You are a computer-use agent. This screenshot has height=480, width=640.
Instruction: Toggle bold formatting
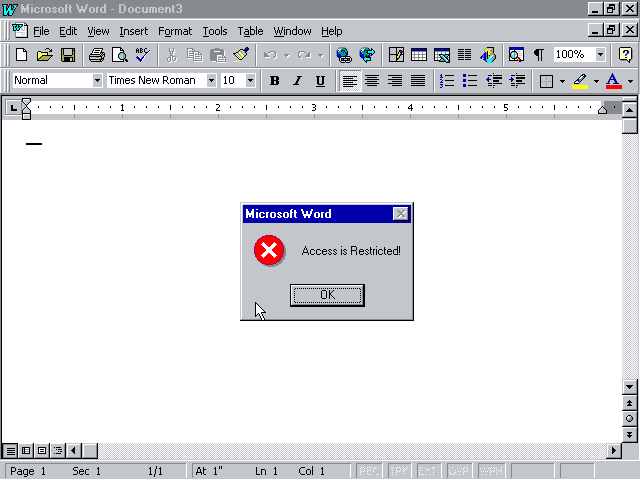tap(275, 81)
